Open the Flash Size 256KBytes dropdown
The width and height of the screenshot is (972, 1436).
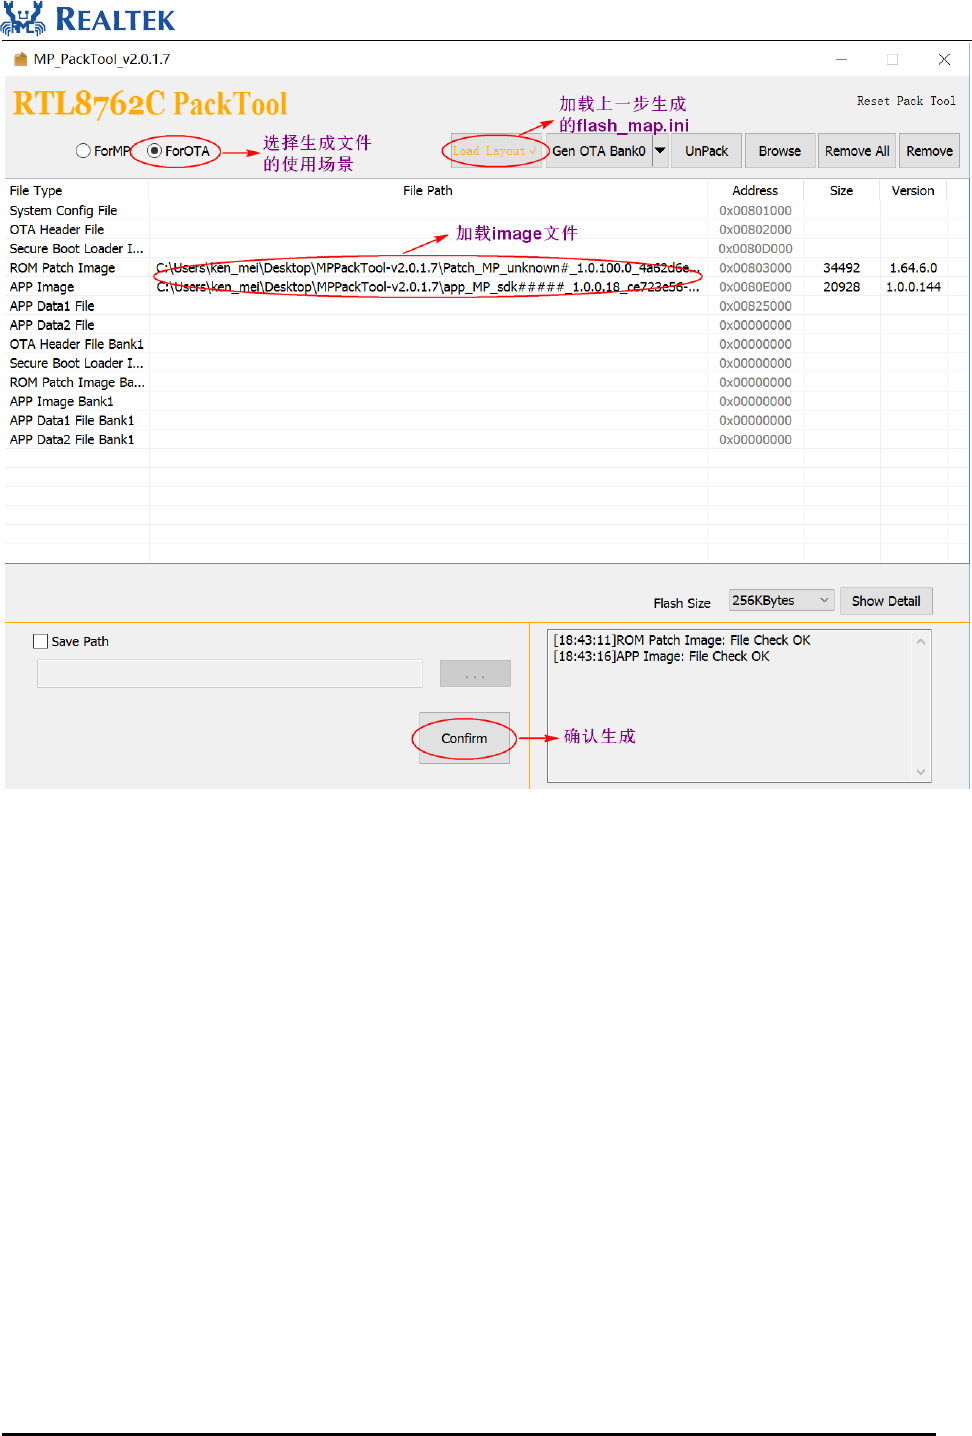click(781, 600)
